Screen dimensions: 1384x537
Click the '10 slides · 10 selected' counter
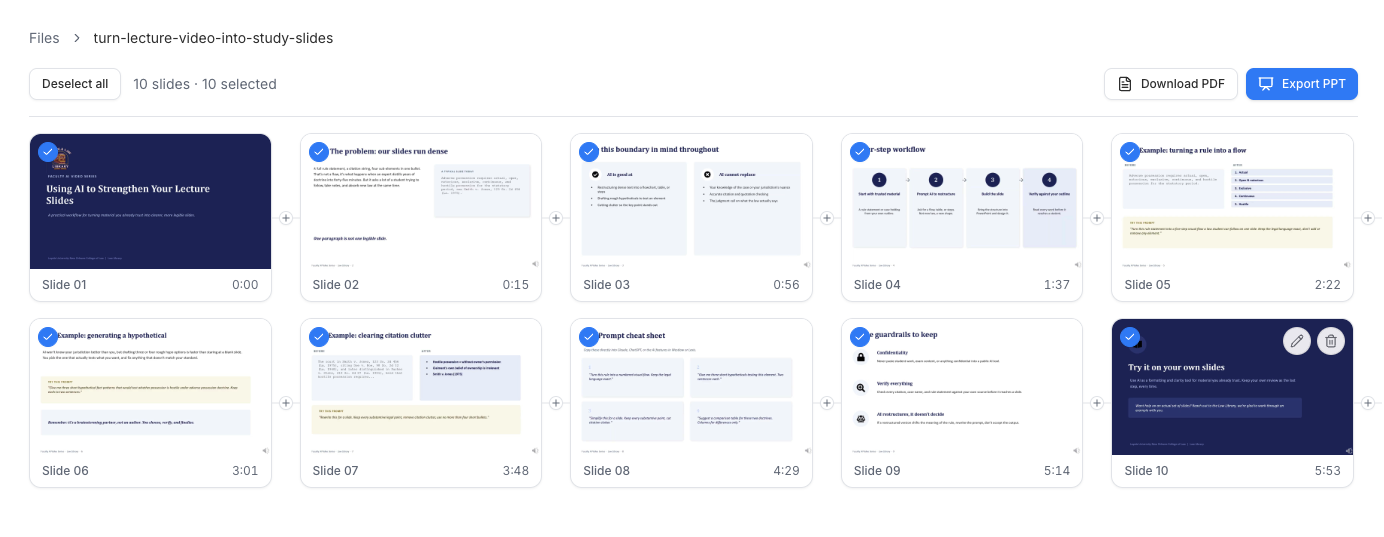(205, 84)
